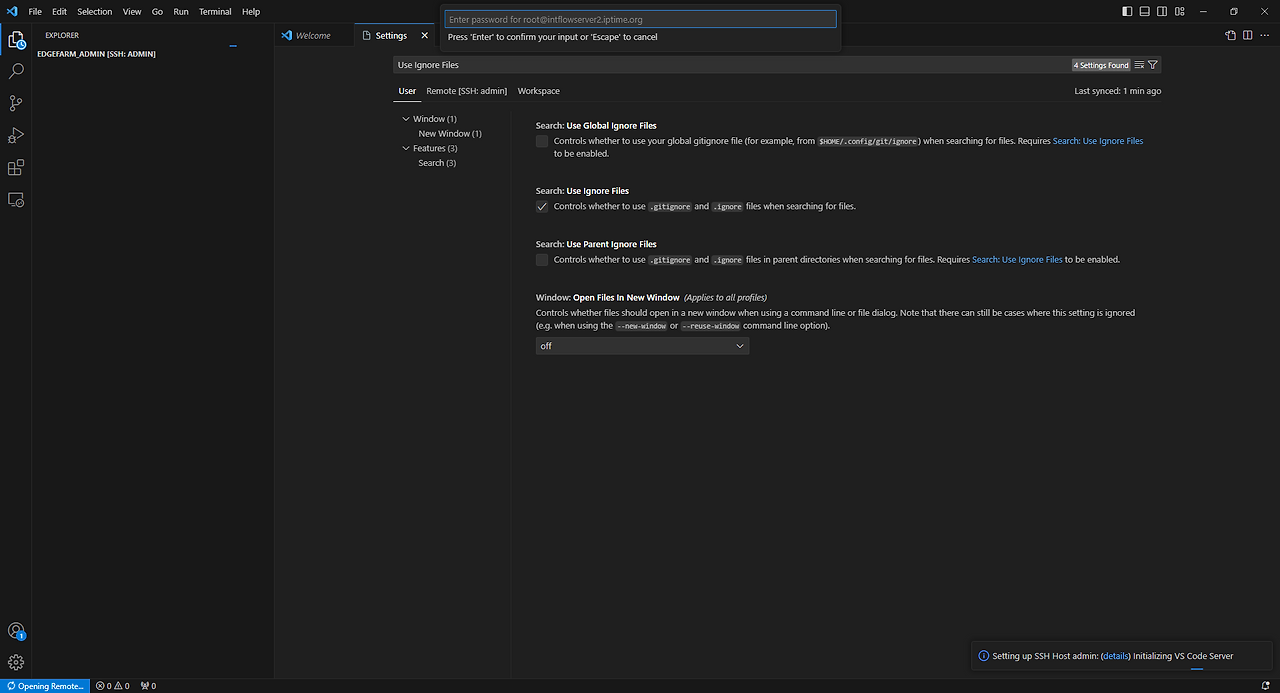Viewport: 1280px width, 693px height.
Task: Collapse the Window tree section
Action: point(406,118)
